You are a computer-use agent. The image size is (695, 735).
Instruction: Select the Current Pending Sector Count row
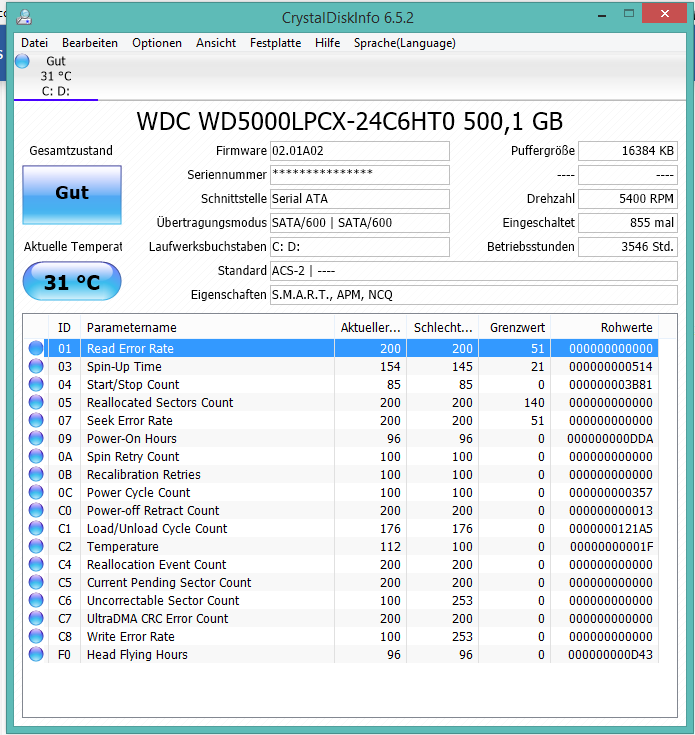(x=341, y=582)
